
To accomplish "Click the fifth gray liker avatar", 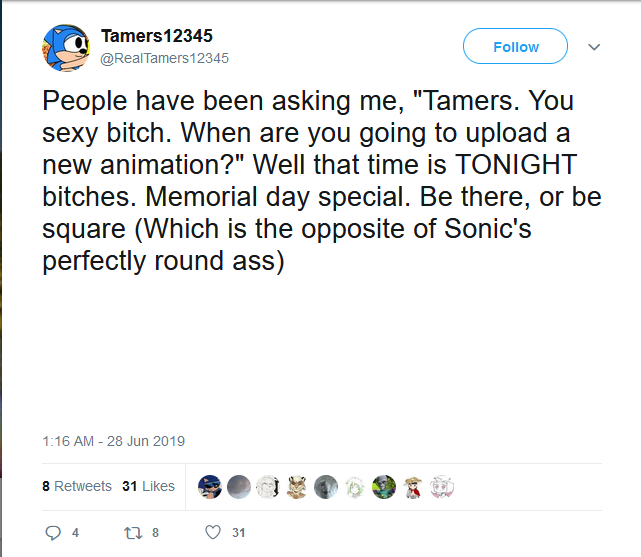I will pyautogui.click(x=326, y=487).
